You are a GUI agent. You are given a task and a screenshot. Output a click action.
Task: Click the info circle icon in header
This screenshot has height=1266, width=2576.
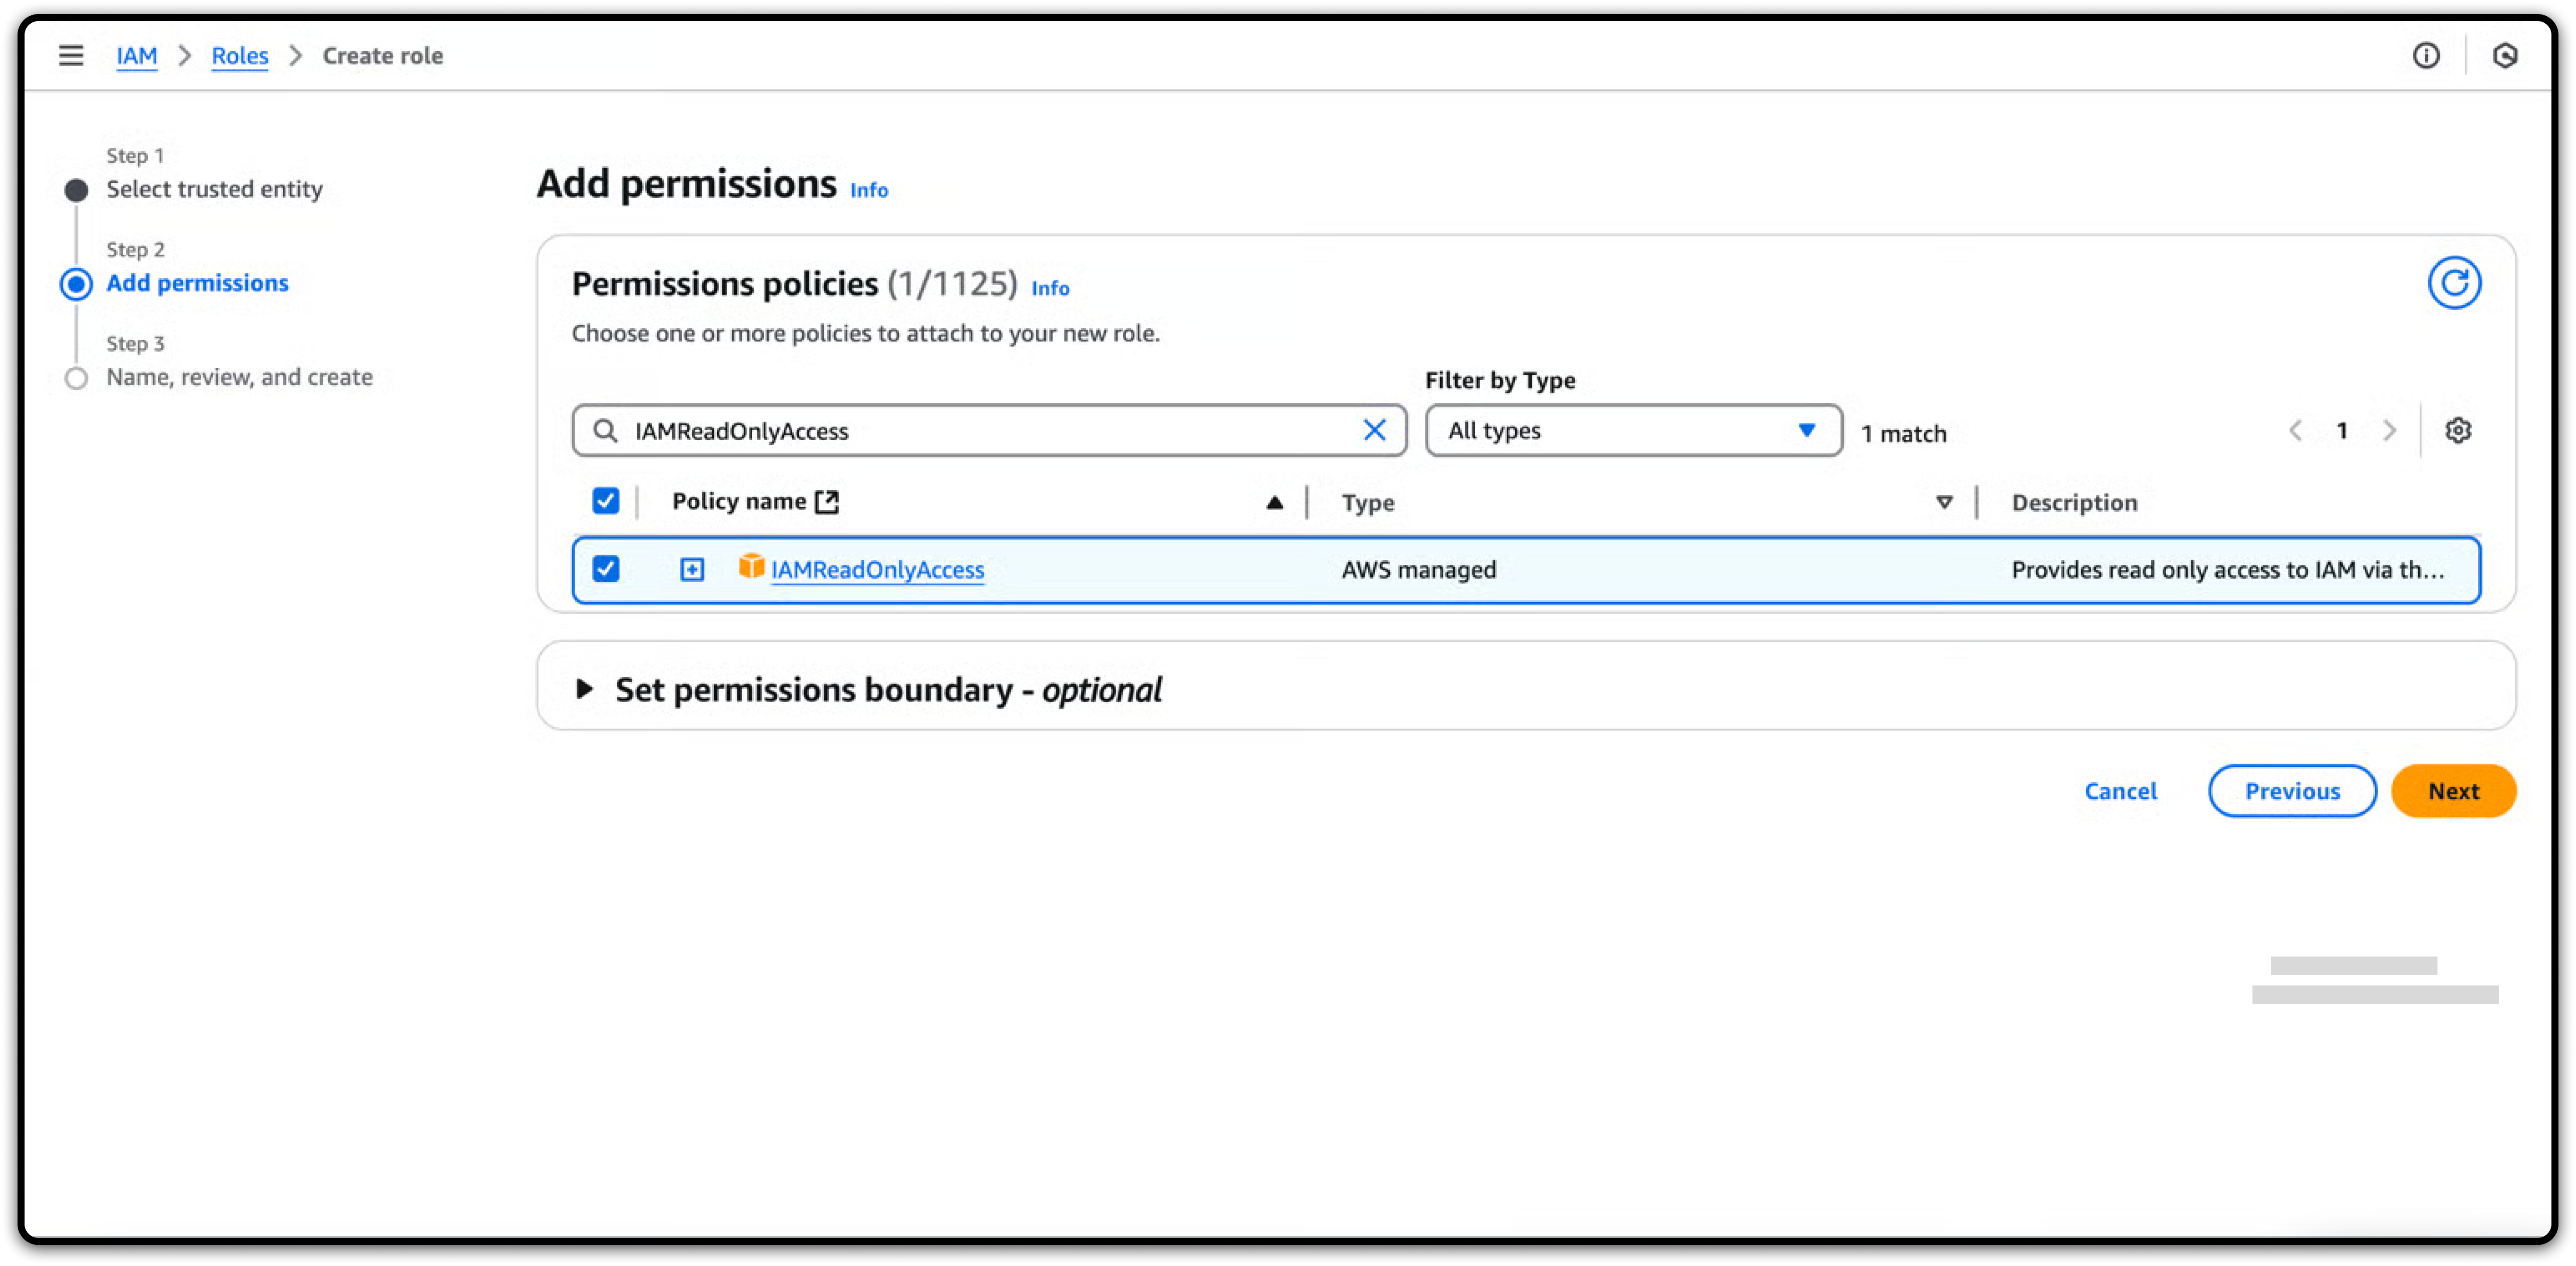tap(2426, 56)
